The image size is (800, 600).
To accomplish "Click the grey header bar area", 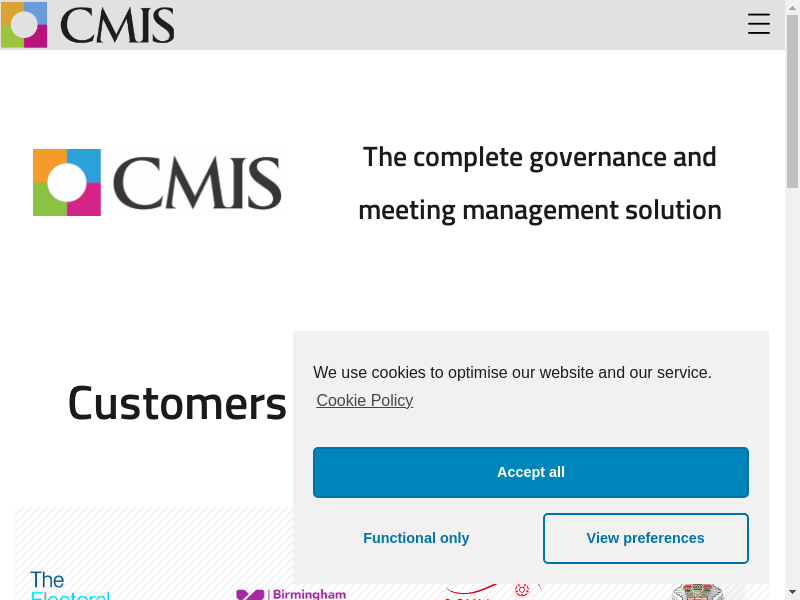I will click(x=450, y=25).
